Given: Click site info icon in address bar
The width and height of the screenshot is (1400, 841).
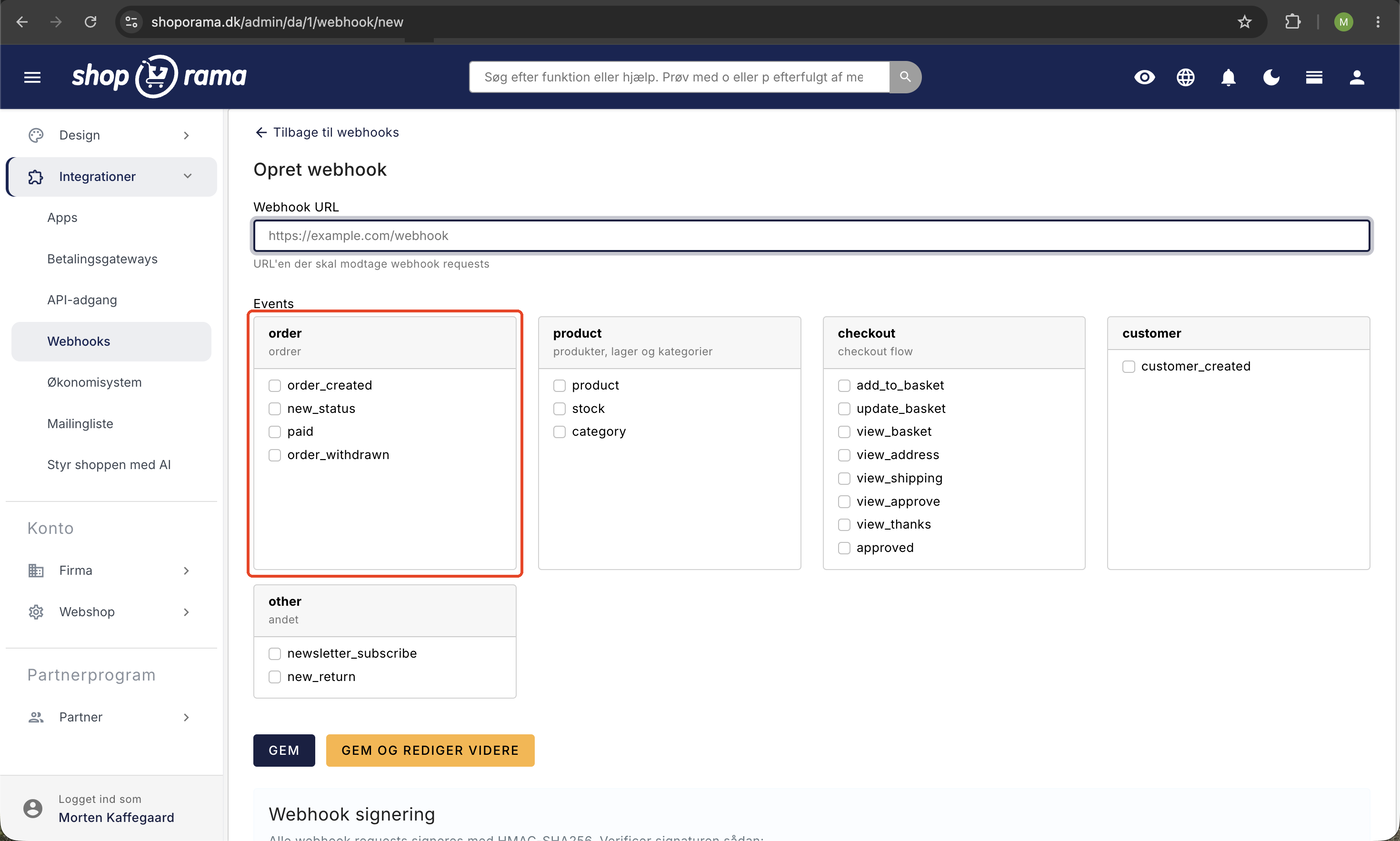Looking at the screenshot, I should point(132,21).
